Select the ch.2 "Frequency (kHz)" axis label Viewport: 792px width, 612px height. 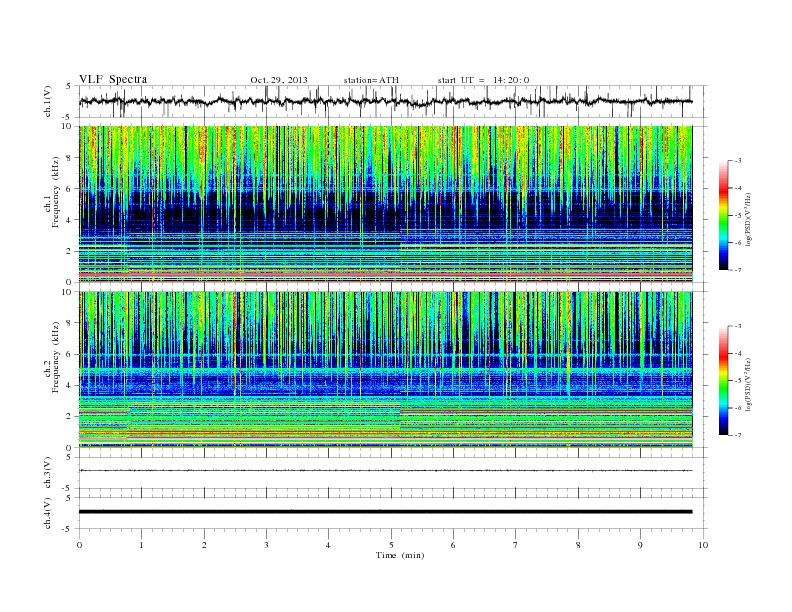point(56,357)
